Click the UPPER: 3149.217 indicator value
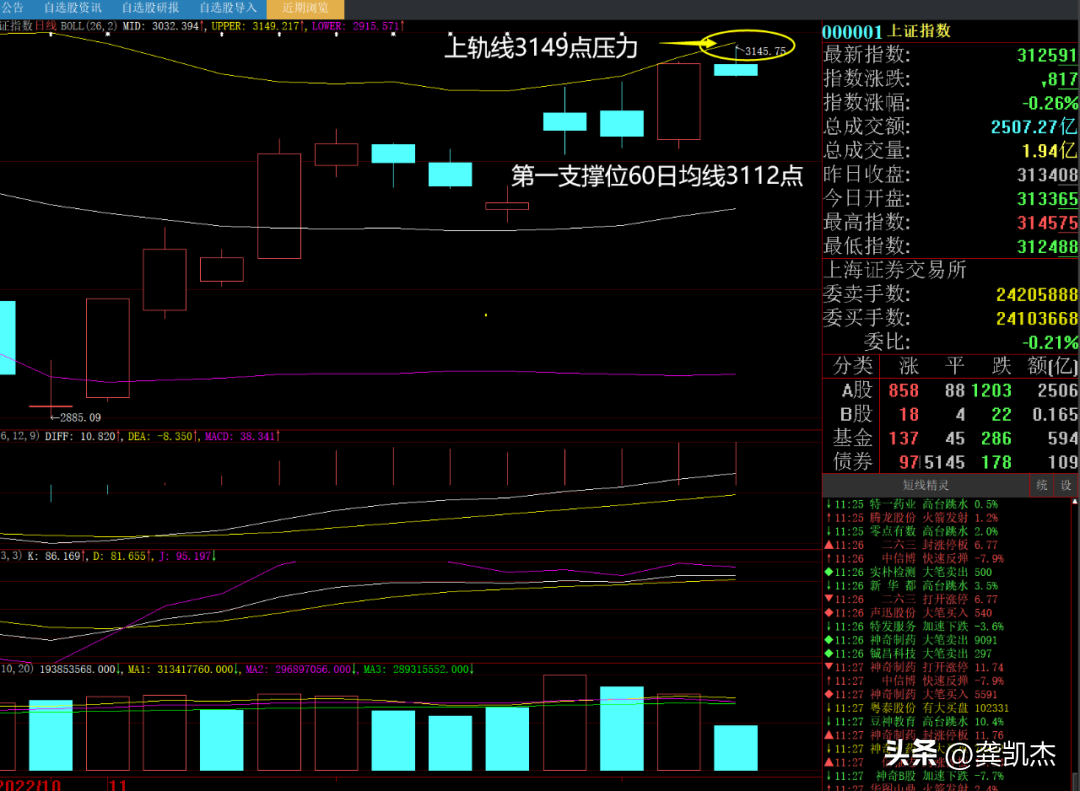The height and width of the screenshot is (791, 1080). pos(257,26)
